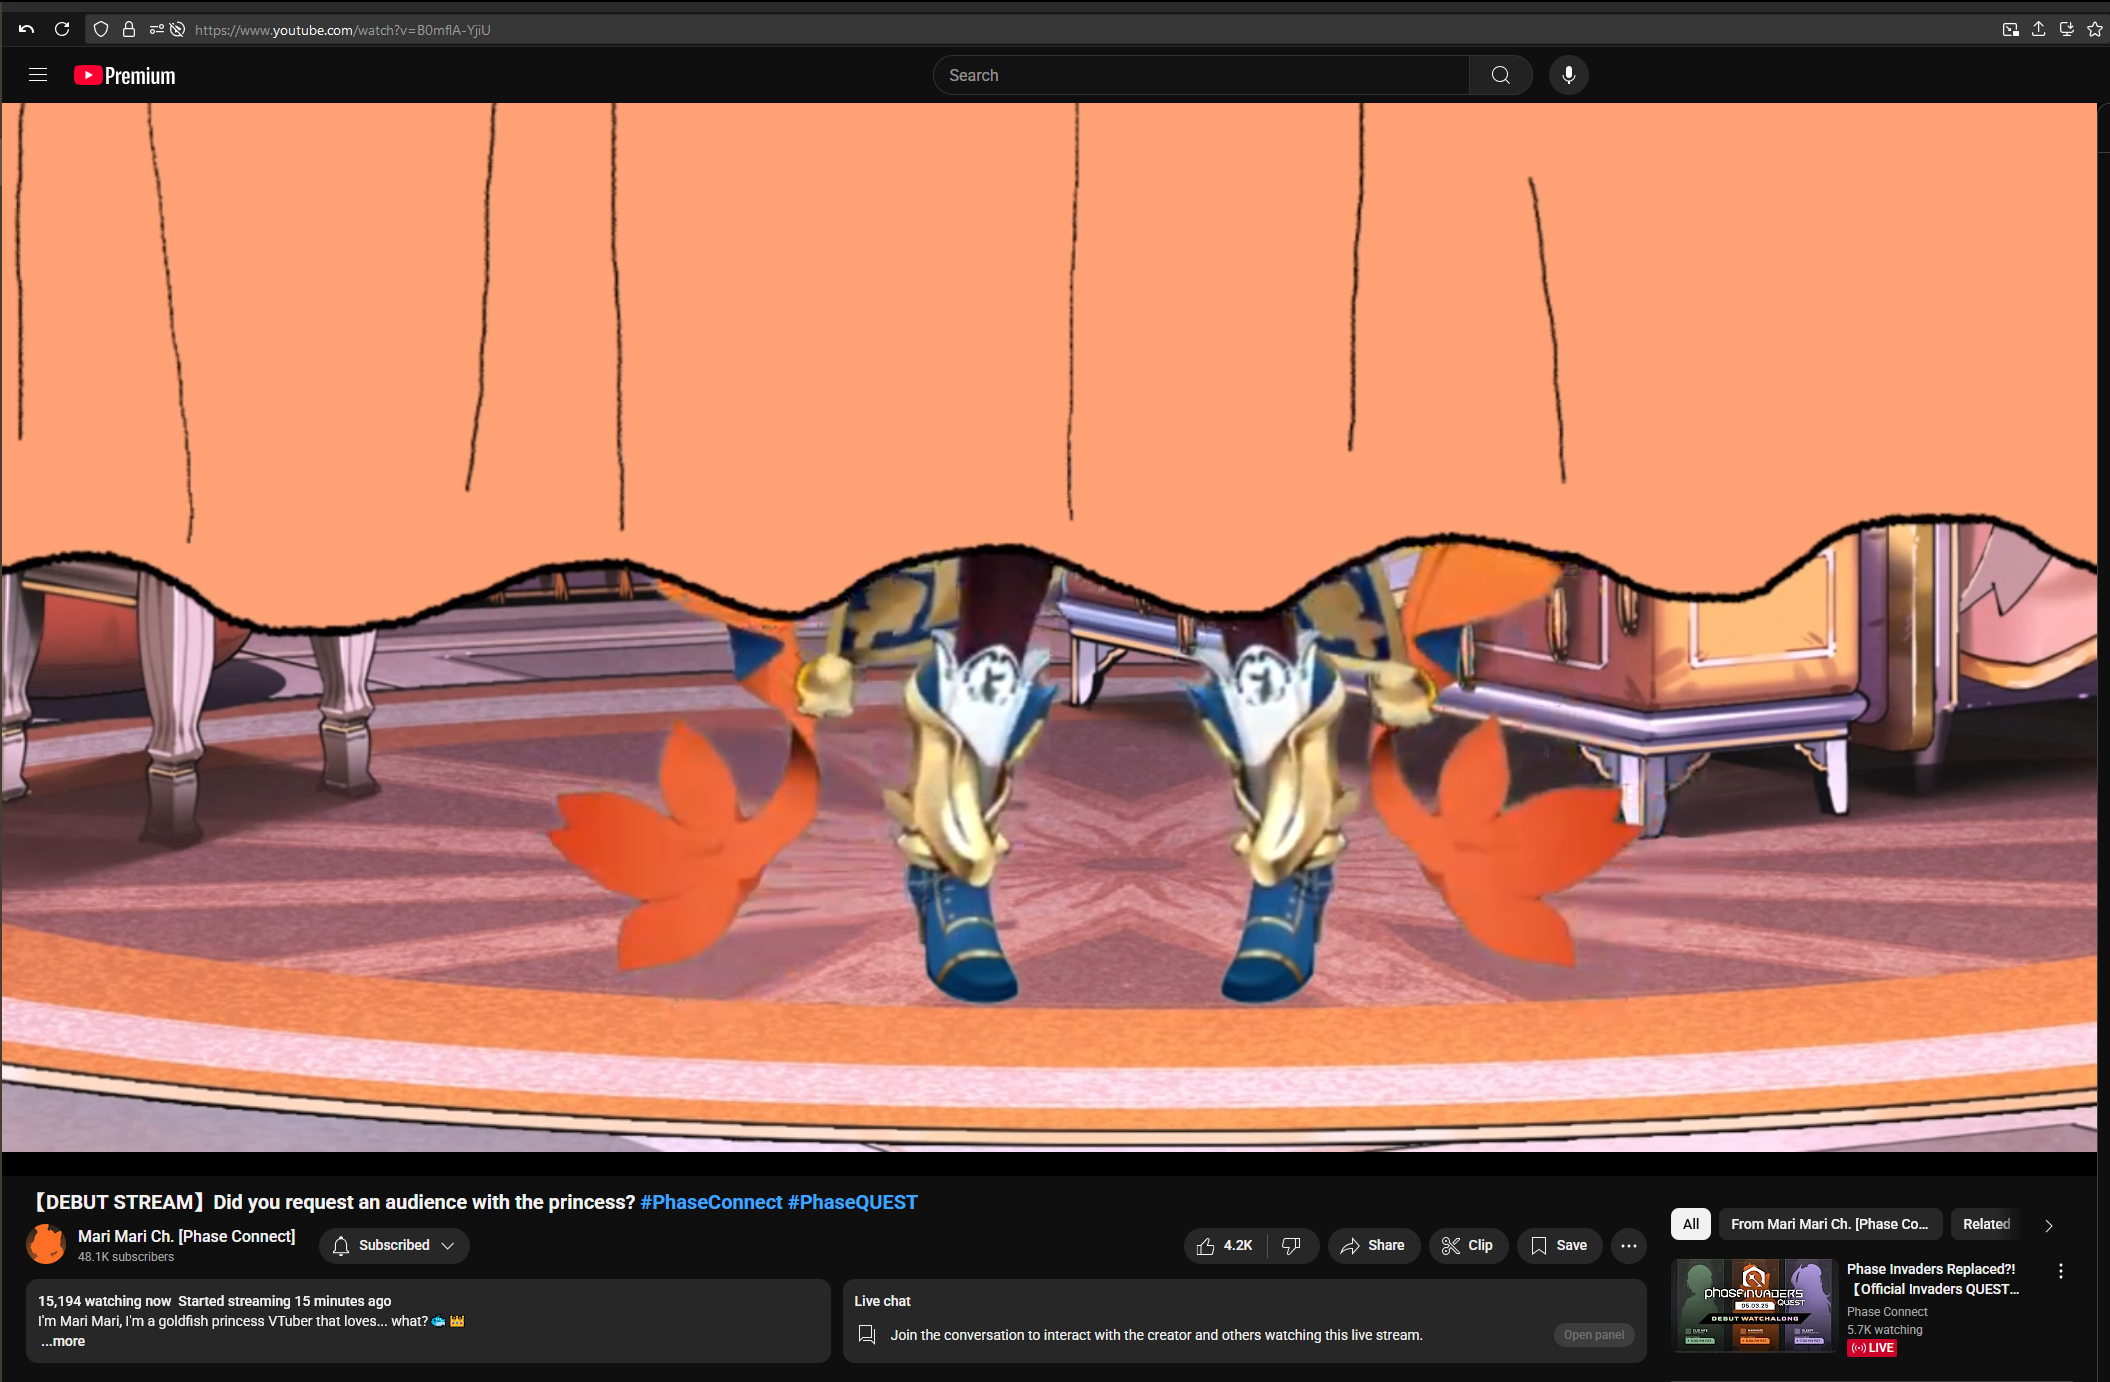Click into the Search field
The height and width of the screenshot is (1382, 2110).
click(x=1200, y=75)
